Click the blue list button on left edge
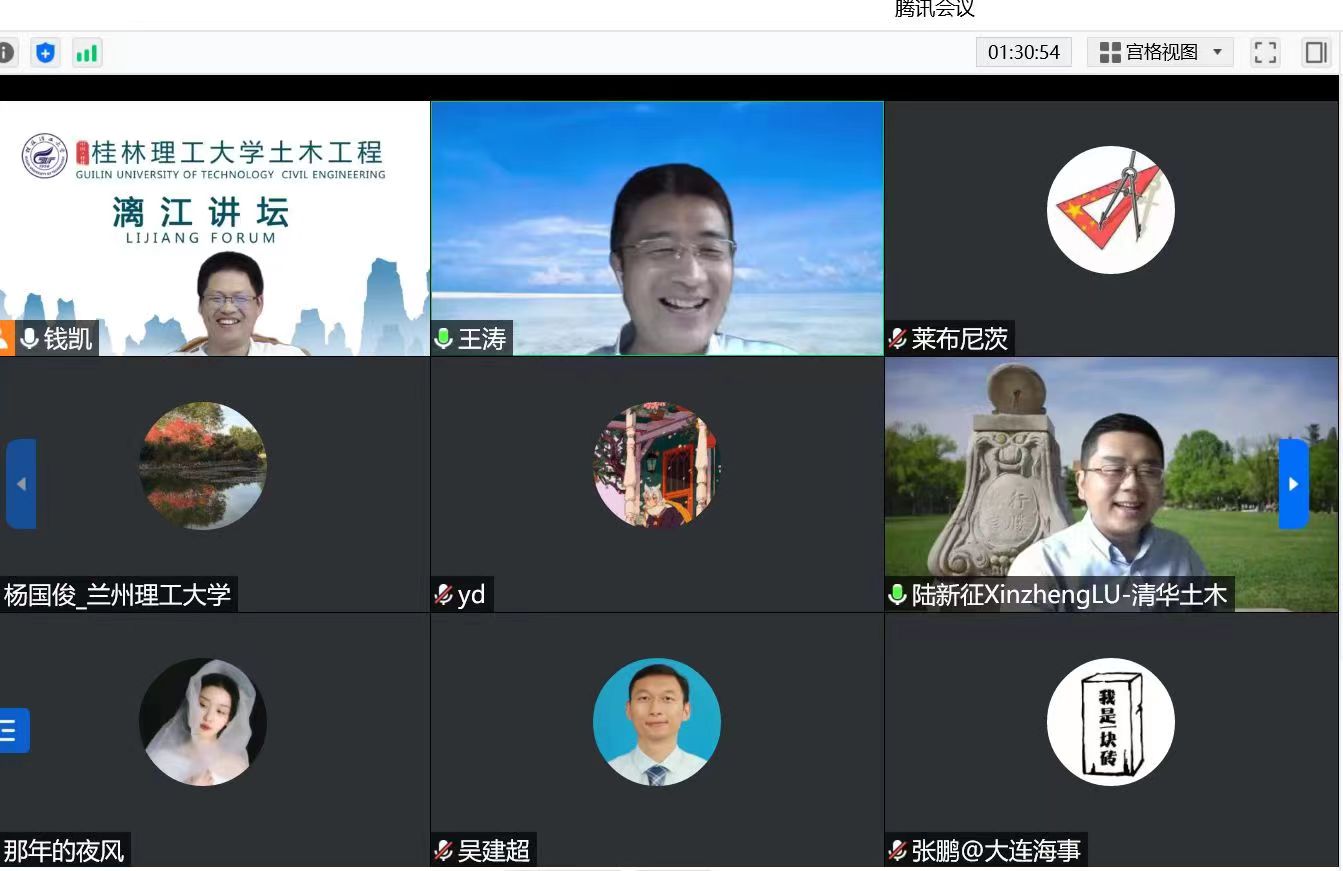 click(13, 730)
